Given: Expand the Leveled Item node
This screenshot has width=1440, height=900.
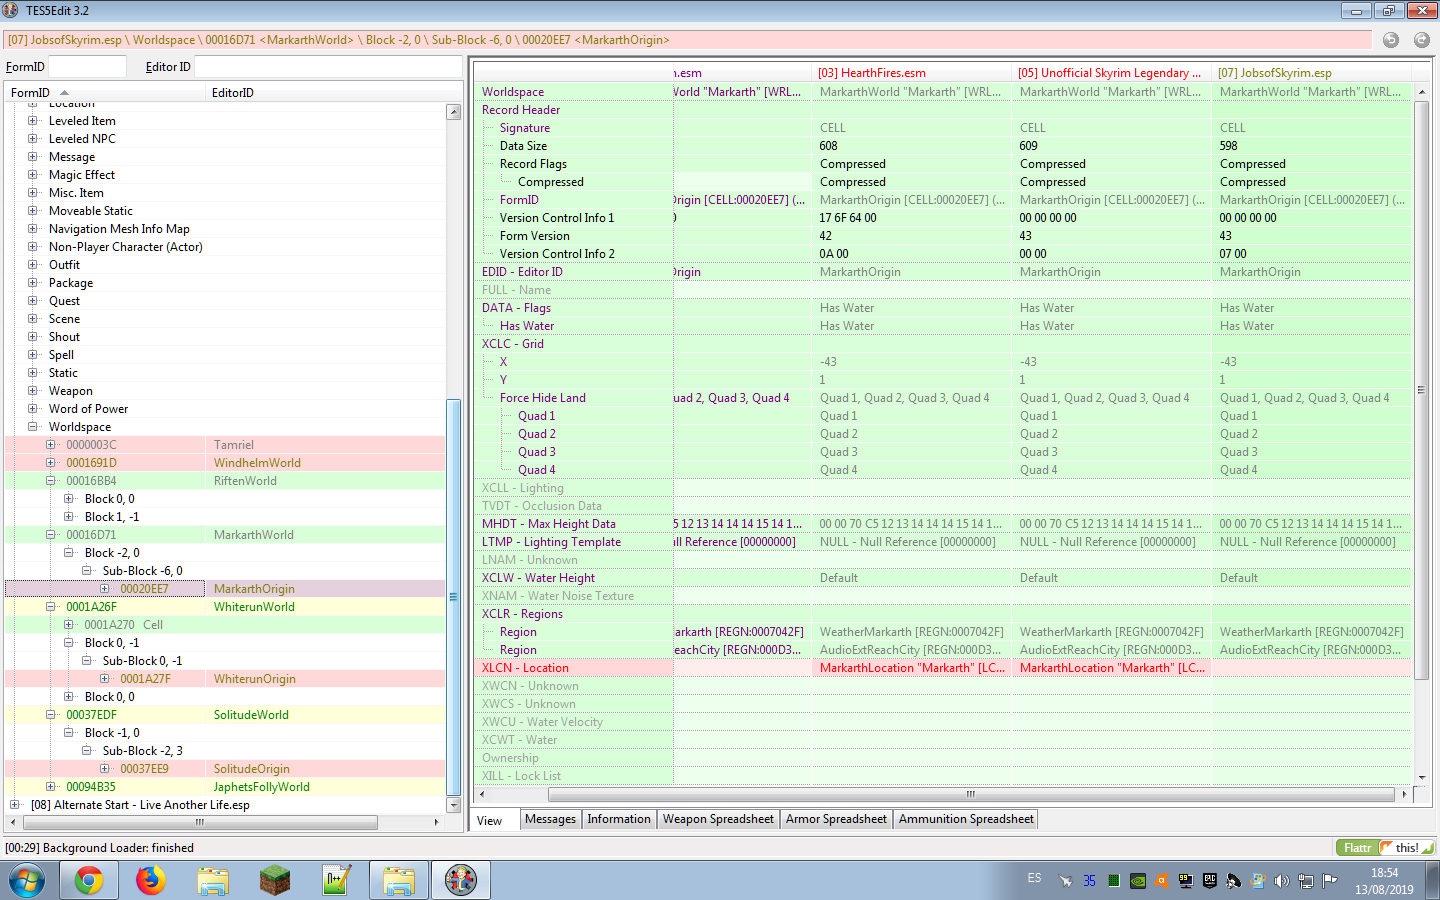Looking at the screenshot, I should pyautogui.click(x=33, y=121).
